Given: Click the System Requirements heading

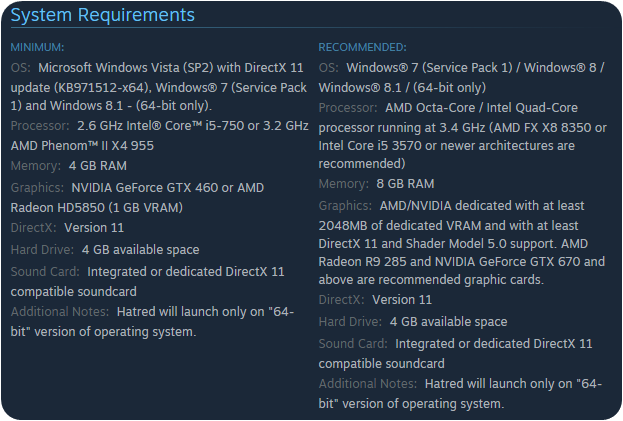Looking at the screenshot, I should pos(102,16).
